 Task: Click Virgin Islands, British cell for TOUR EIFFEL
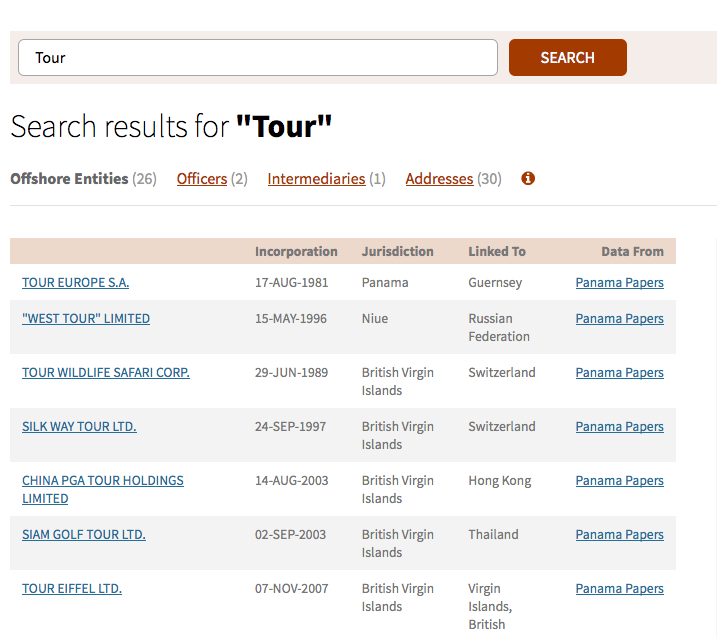(490, 606)
